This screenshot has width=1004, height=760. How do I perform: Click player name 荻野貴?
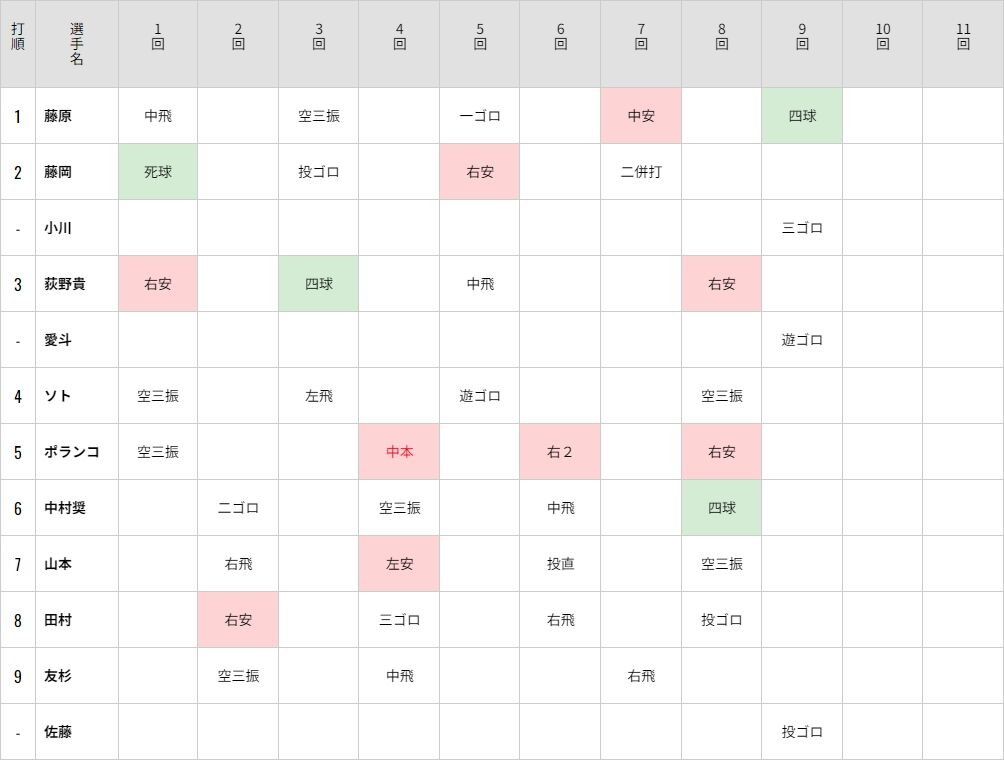coord(65,284)
